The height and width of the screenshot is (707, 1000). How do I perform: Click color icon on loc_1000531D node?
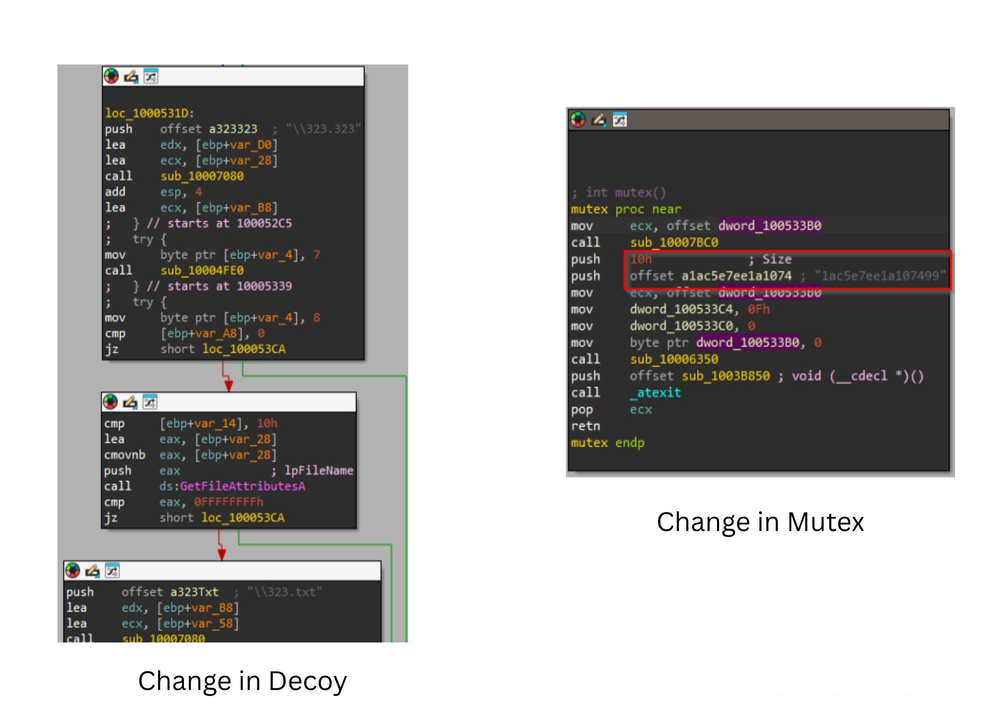(111, 76)
